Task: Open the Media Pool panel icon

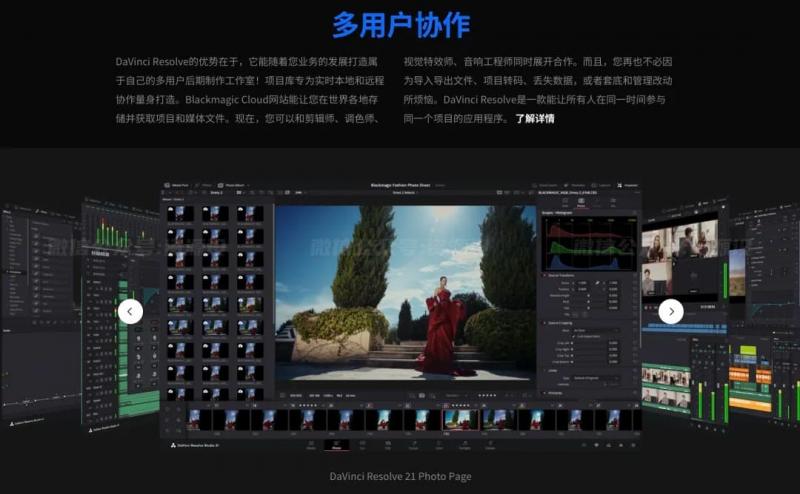Action: pos(177,185)
